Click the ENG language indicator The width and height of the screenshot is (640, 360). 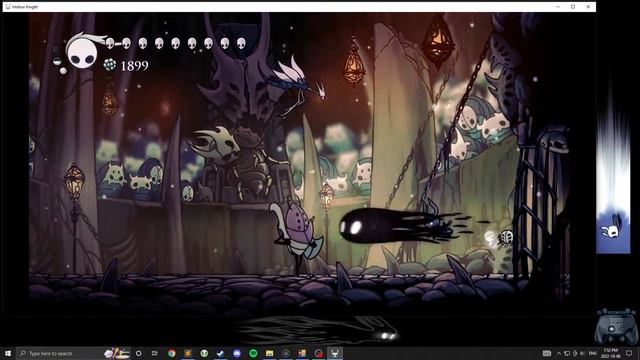[593, 353]
